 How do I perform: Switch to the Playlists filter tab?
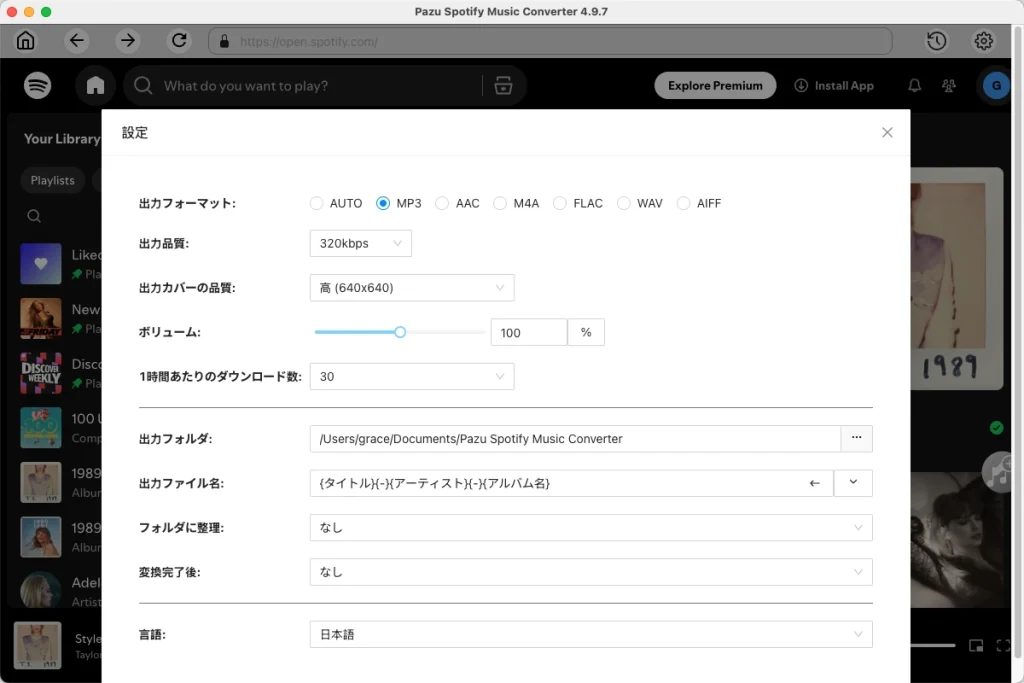[52, 180]
